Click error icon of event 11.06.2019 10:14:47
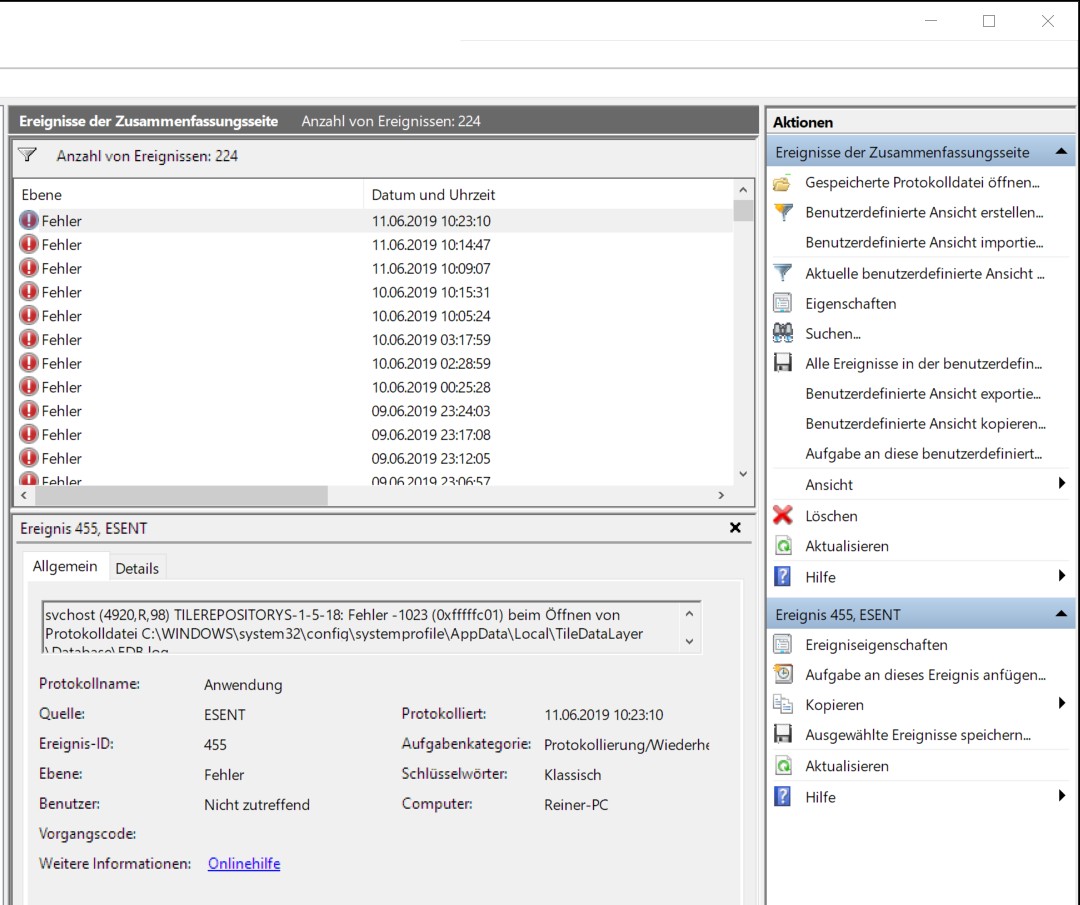 (29, 245)
